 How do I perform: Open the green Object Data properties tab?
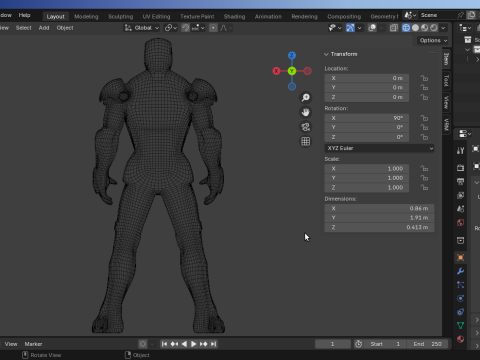460,326
